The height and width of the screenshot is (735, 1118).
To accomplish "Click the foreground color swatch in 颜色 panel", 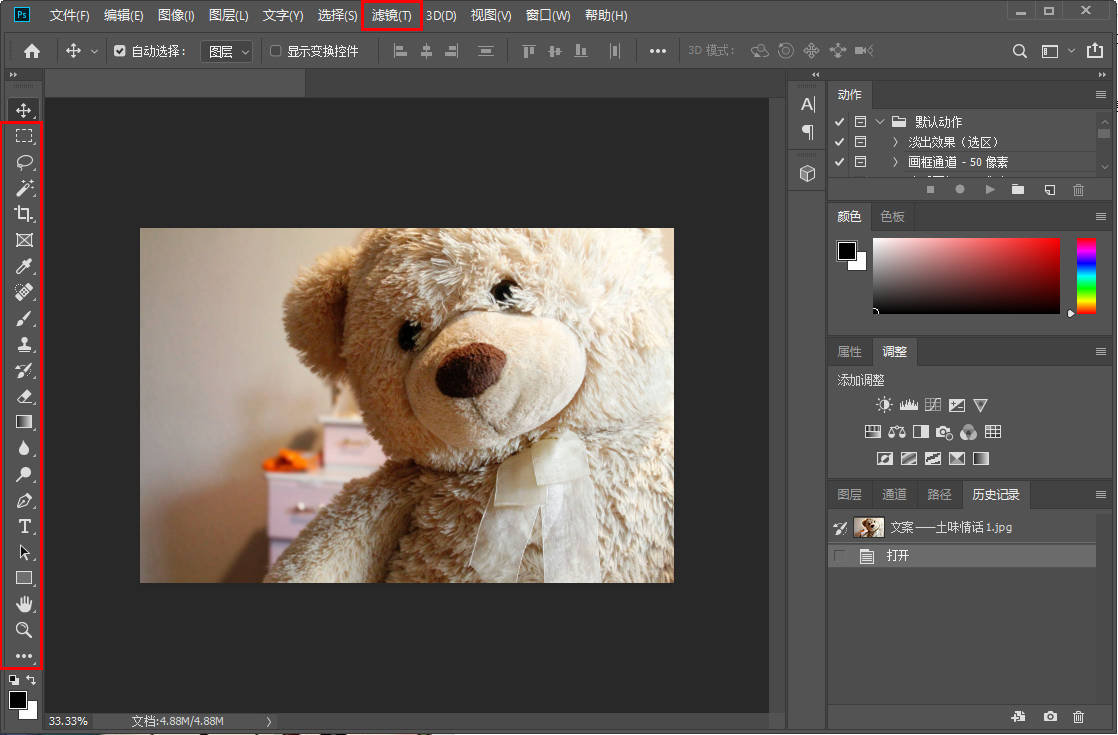I will pyautogui.click(x=847, y=250).
